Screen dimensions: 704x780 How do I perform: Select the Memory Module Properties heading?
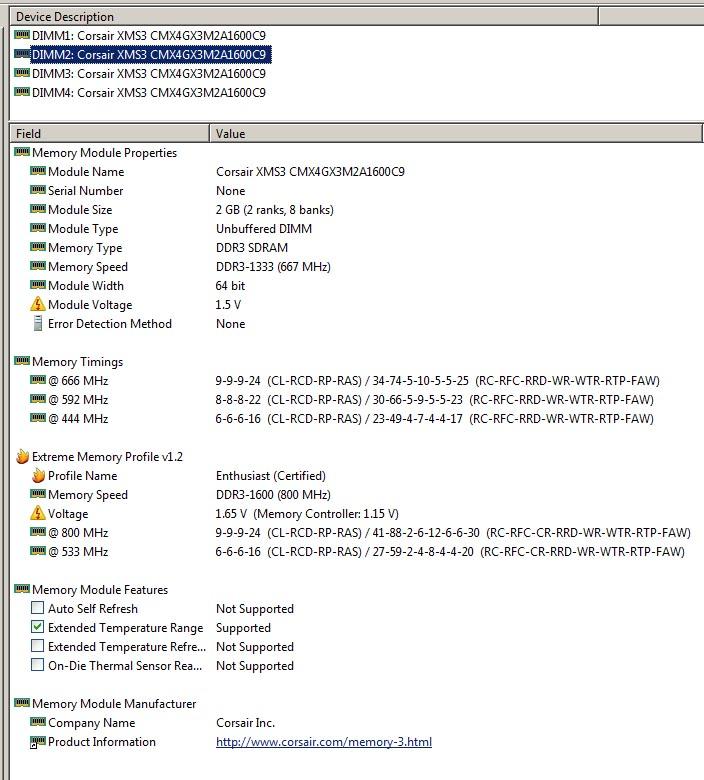[x=104, y=153]
